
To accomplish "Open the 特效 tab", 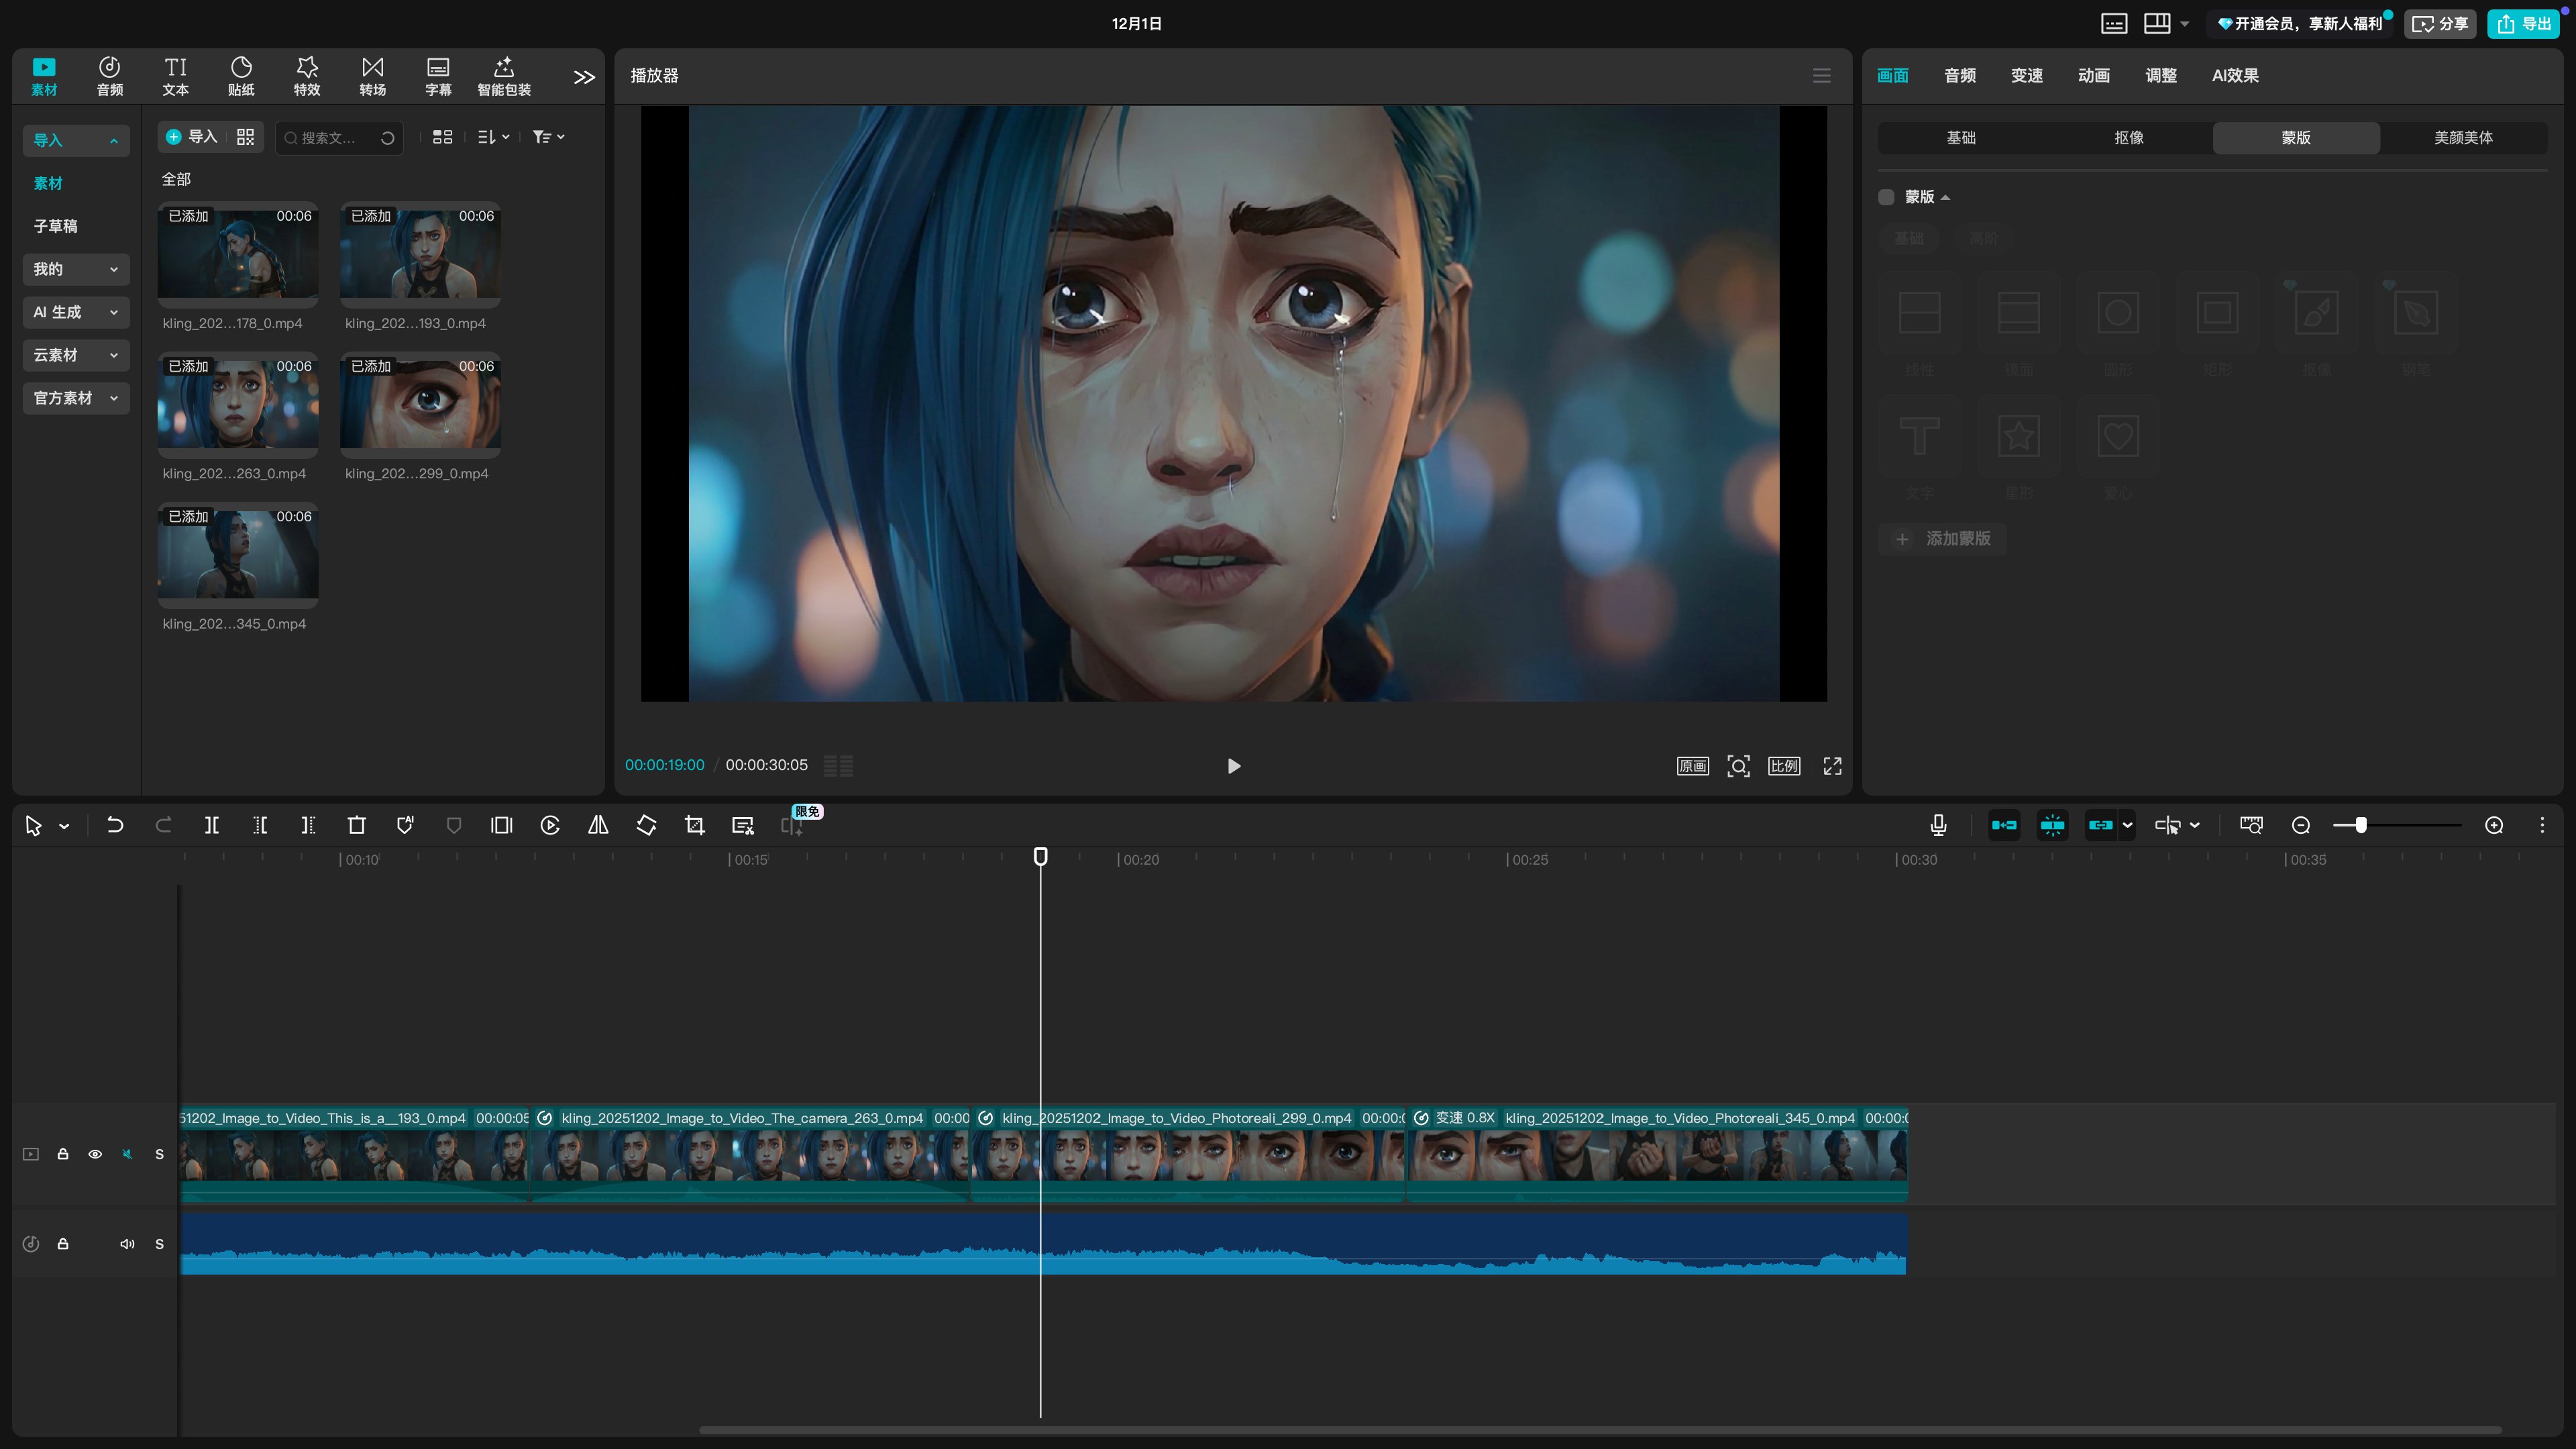I will [307, 77].
